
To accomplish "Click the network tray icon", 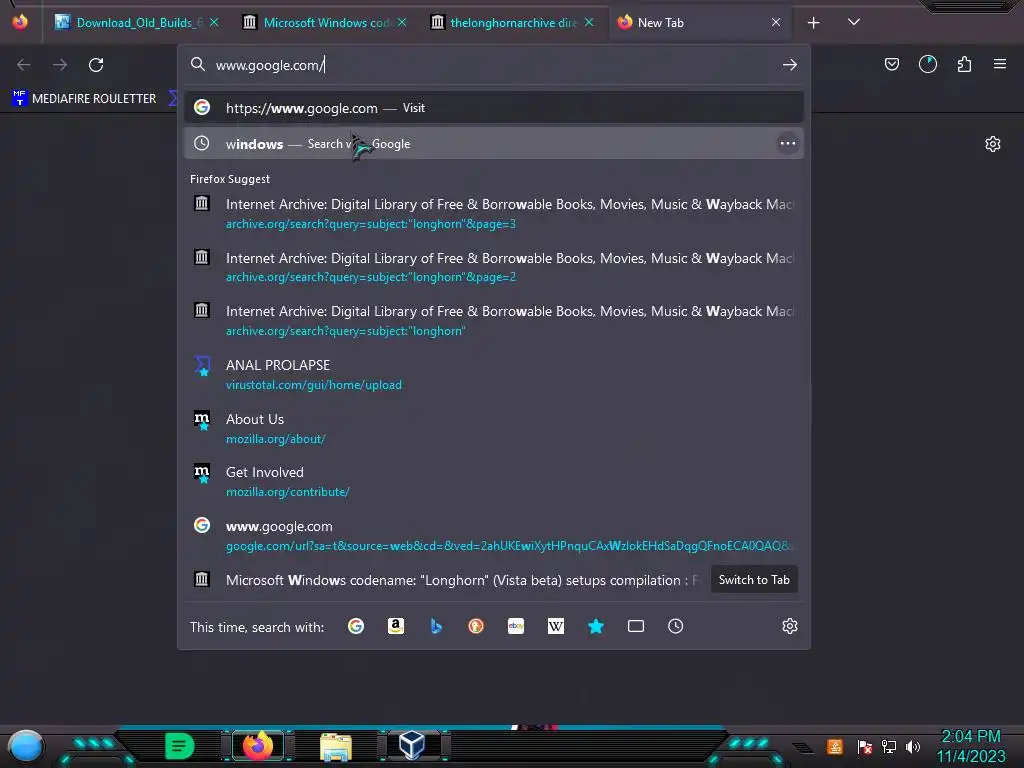I will [x=889, y=746].
